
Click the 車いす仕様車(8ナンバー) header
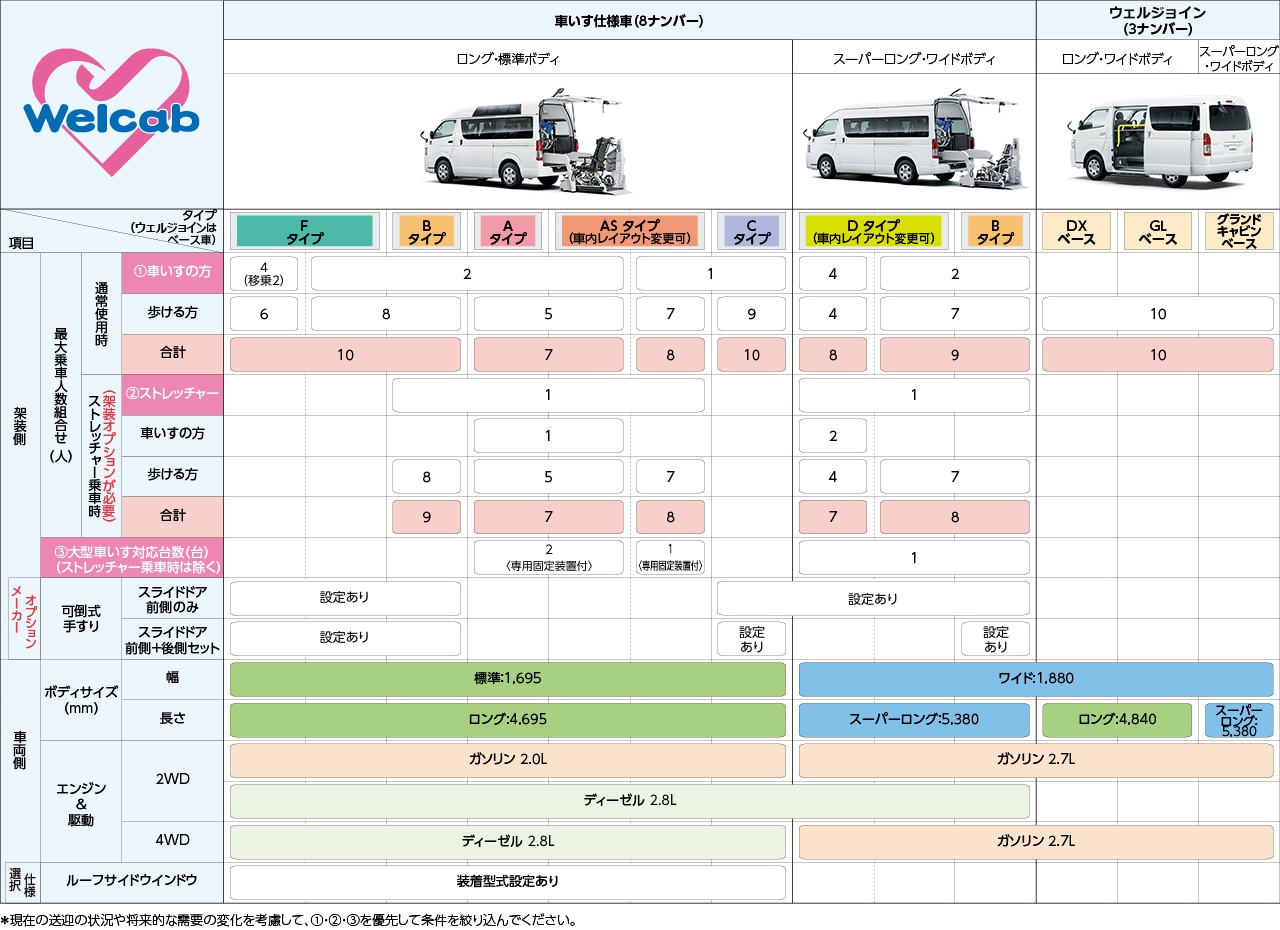tap(629, 20)
